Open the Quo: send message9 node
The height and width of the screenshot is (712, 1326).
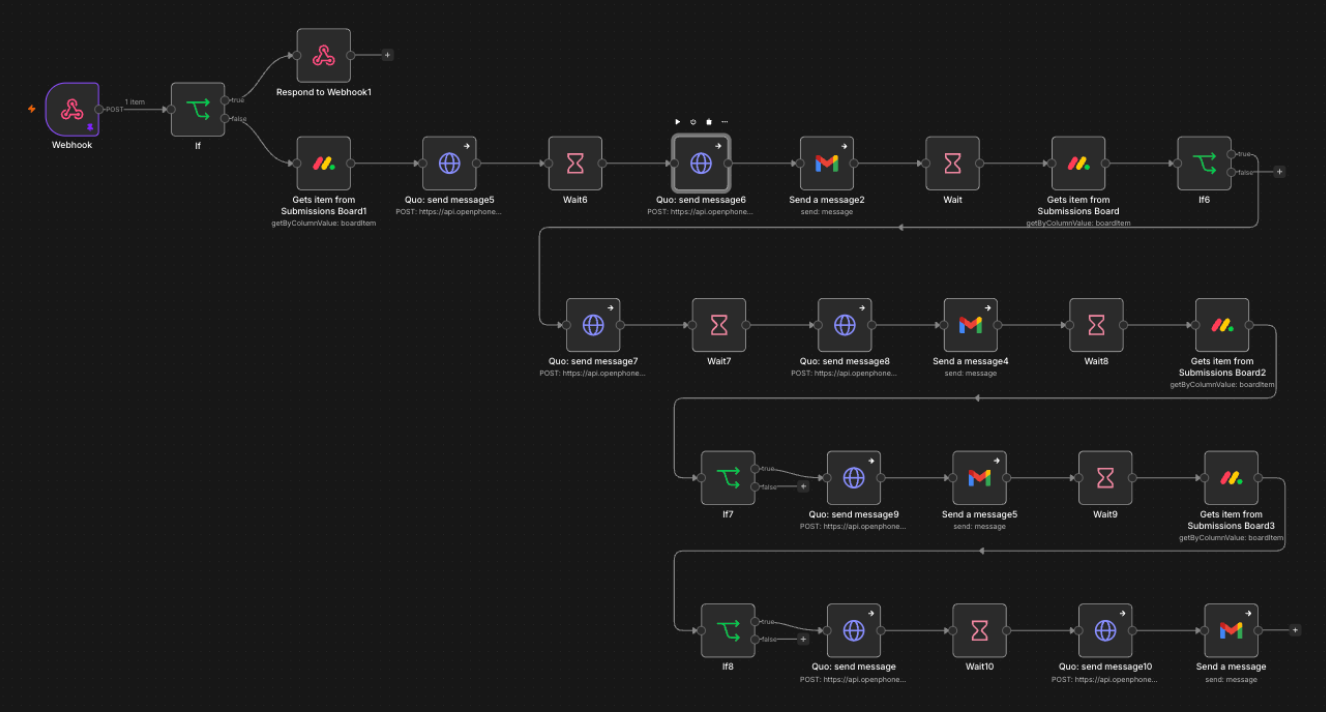tap(854, 478)
